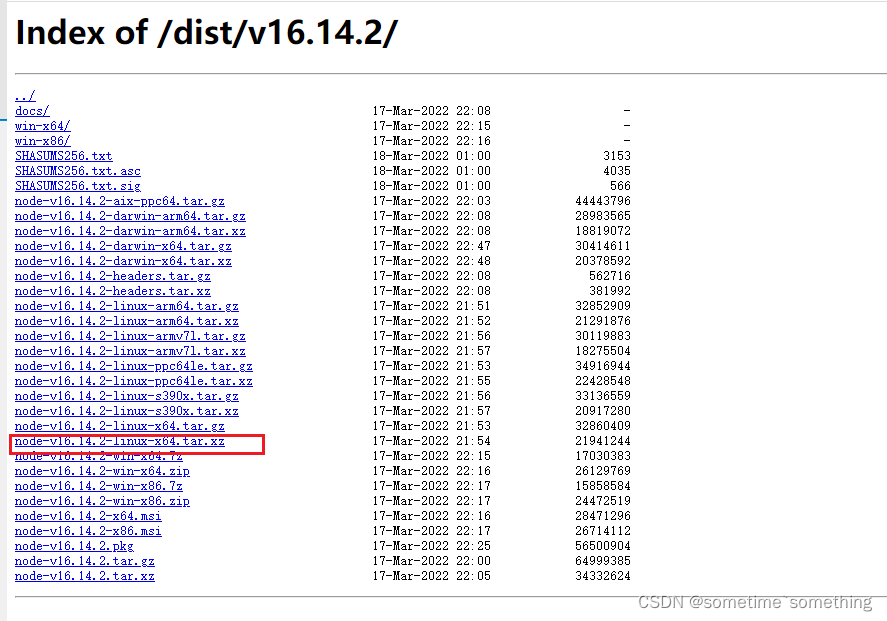Select file size 562716
887x621 pixels.
click(610, 276)
